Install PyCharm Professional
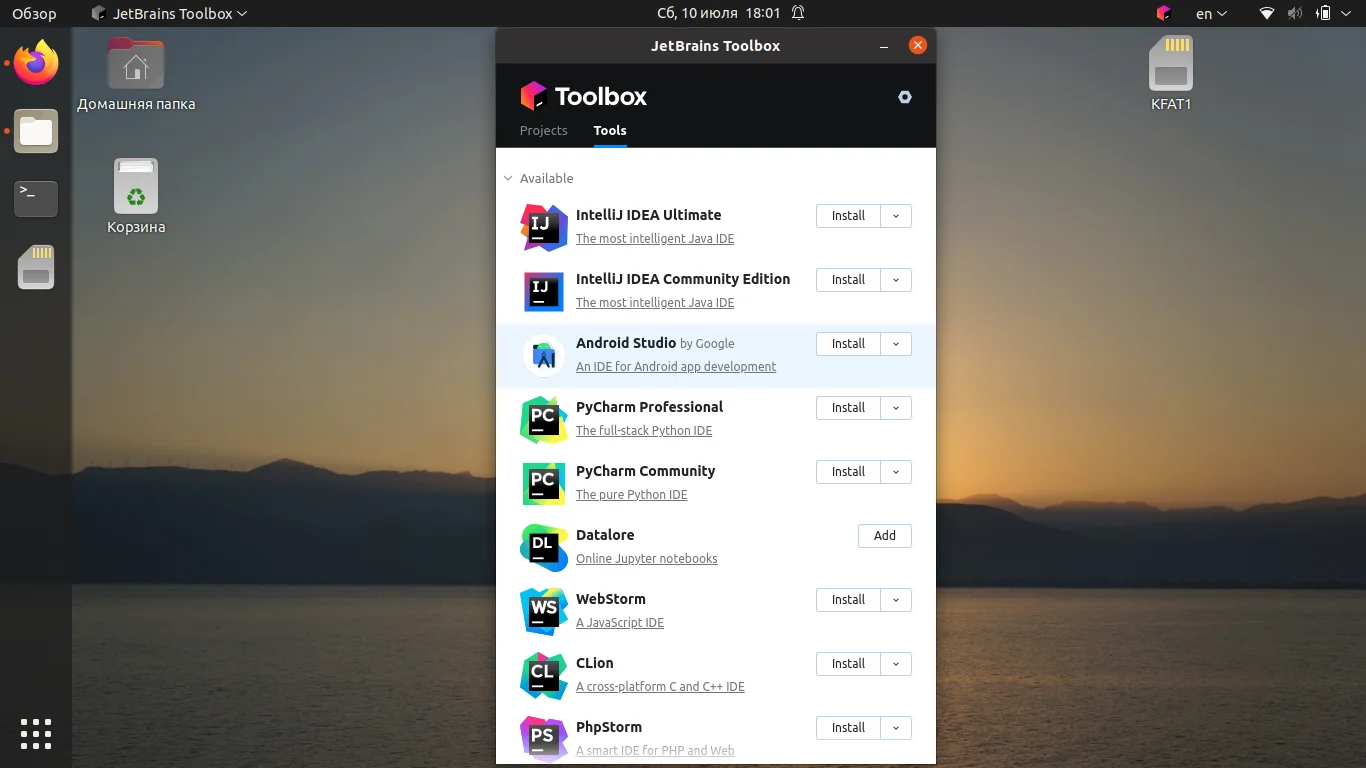Screen dimensions: 1366x768 (848, 408)
